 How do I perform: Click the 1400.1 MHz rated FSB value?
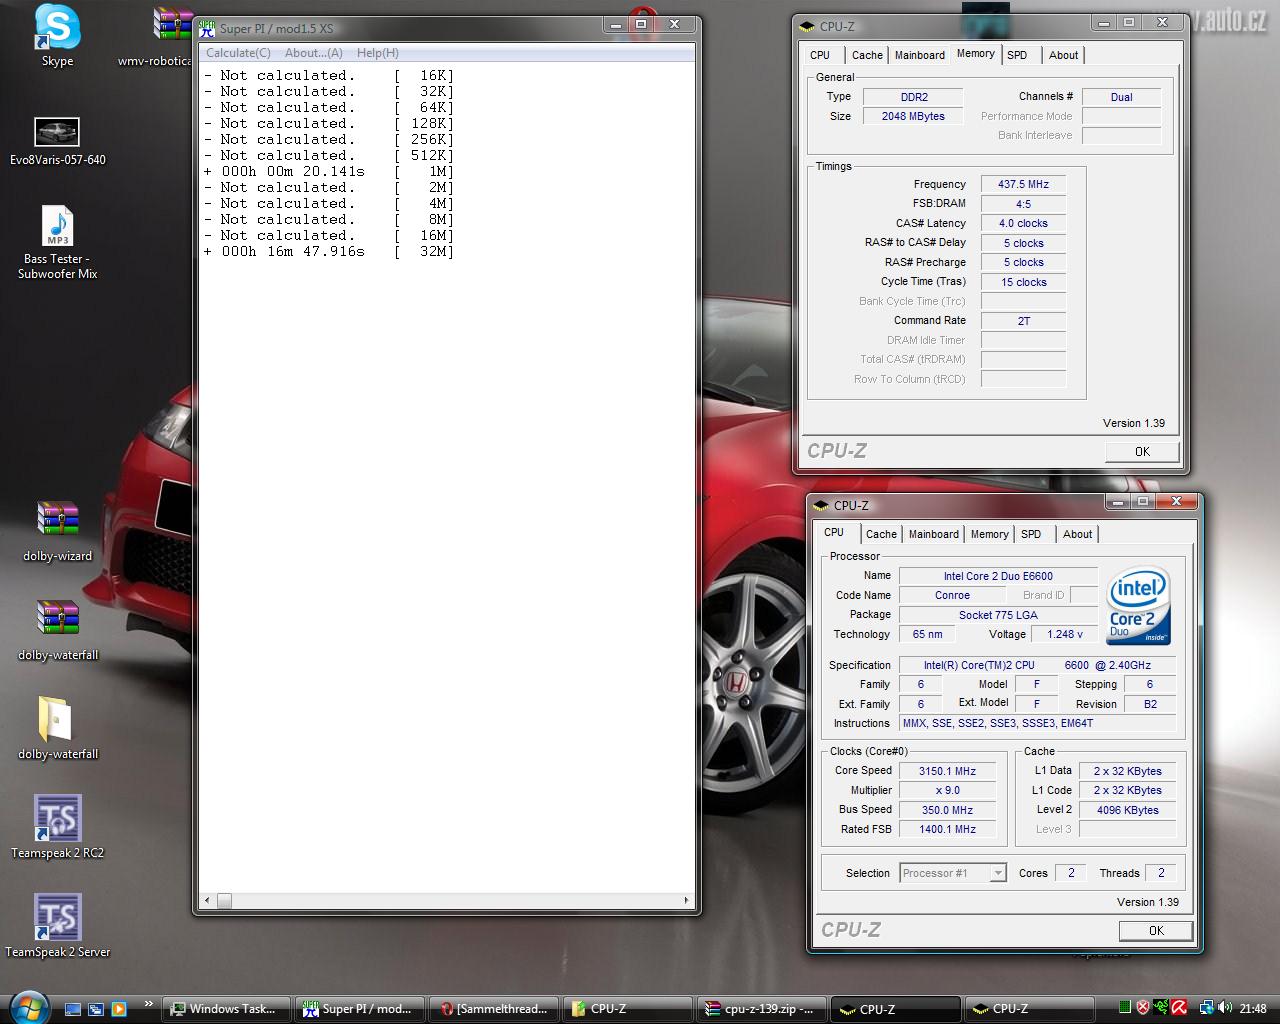pos(948,829)
